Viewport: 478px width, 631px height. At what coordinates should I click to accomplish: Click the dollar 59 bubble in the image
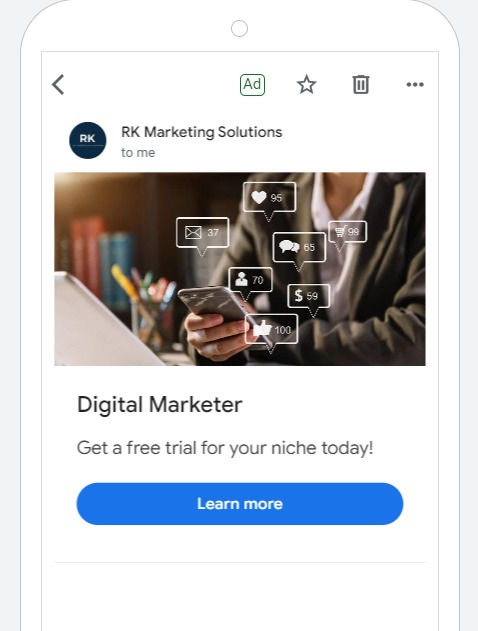tap(309, 296)
